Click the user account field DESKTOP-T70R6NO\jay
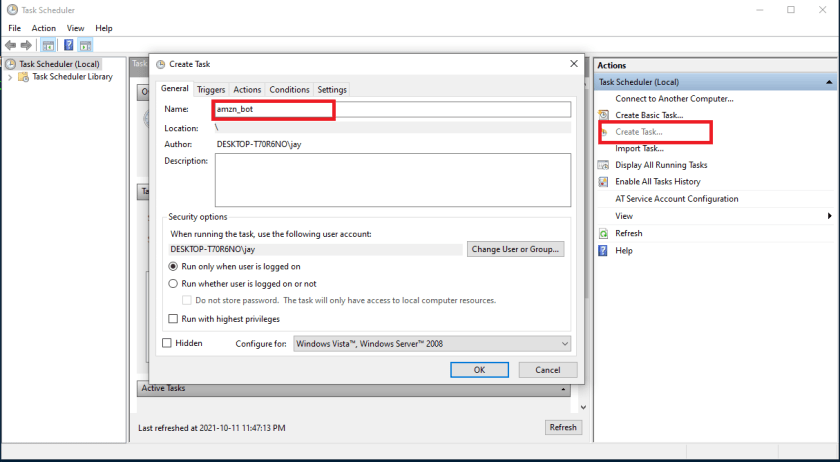The image size is (840, 462). (316, 249)
